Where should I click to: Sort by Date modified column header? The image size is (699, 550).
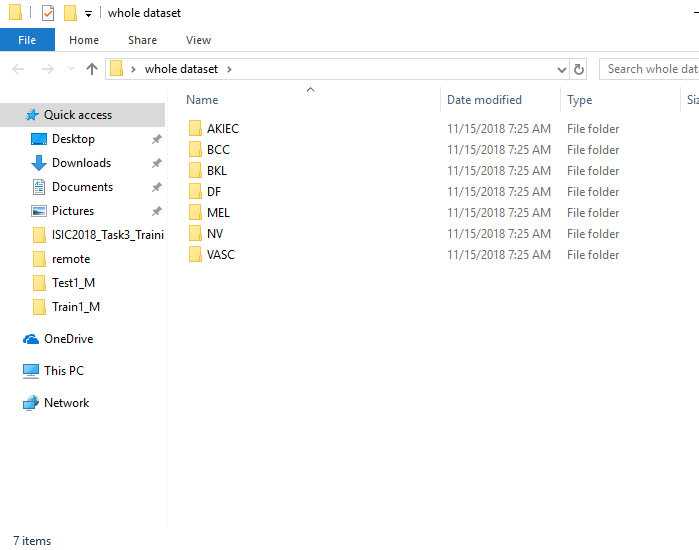[x=484, y=100]
